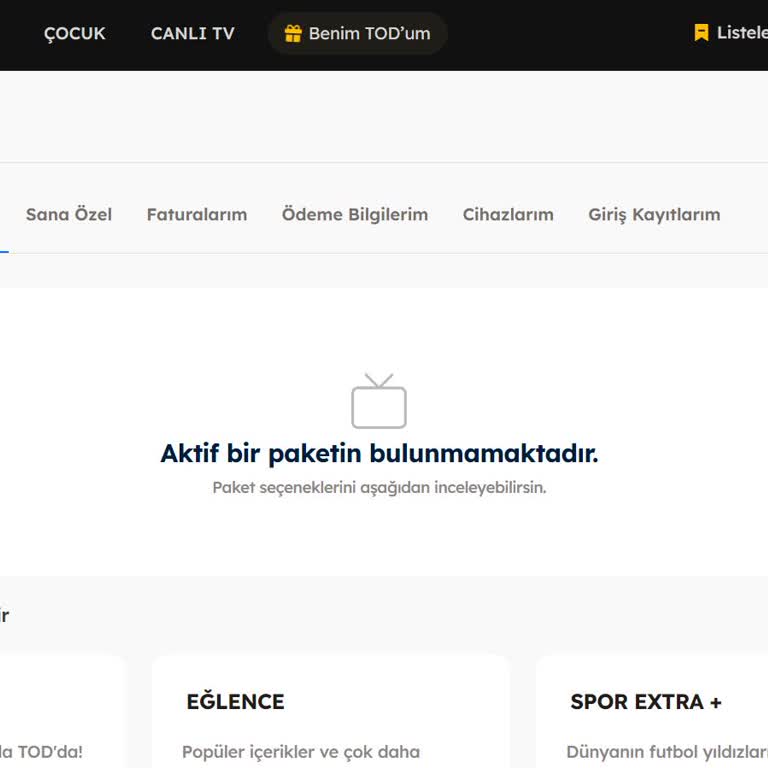Click the yellow bookmark list icon
The width and height of the screenshot is (768, 768).
click(x=701, y=33)
